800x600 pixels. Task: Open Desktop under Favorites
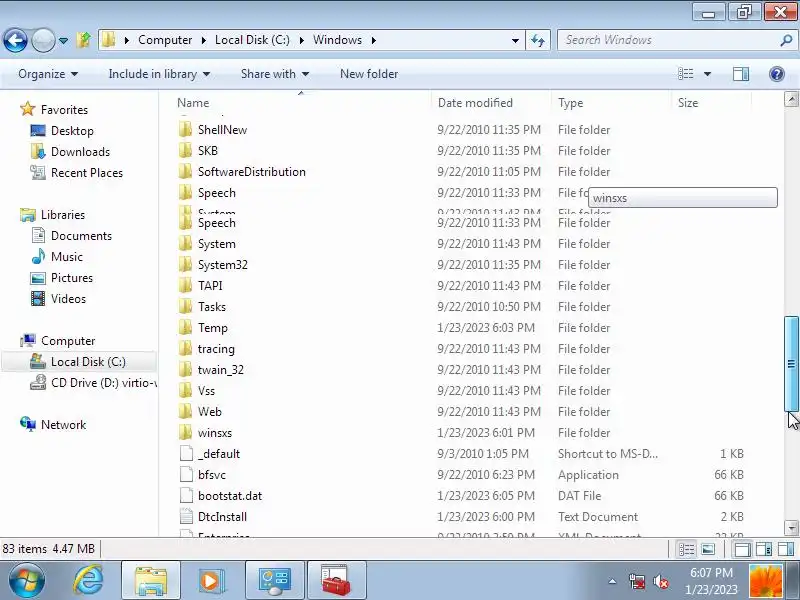[x=72, y=131]
